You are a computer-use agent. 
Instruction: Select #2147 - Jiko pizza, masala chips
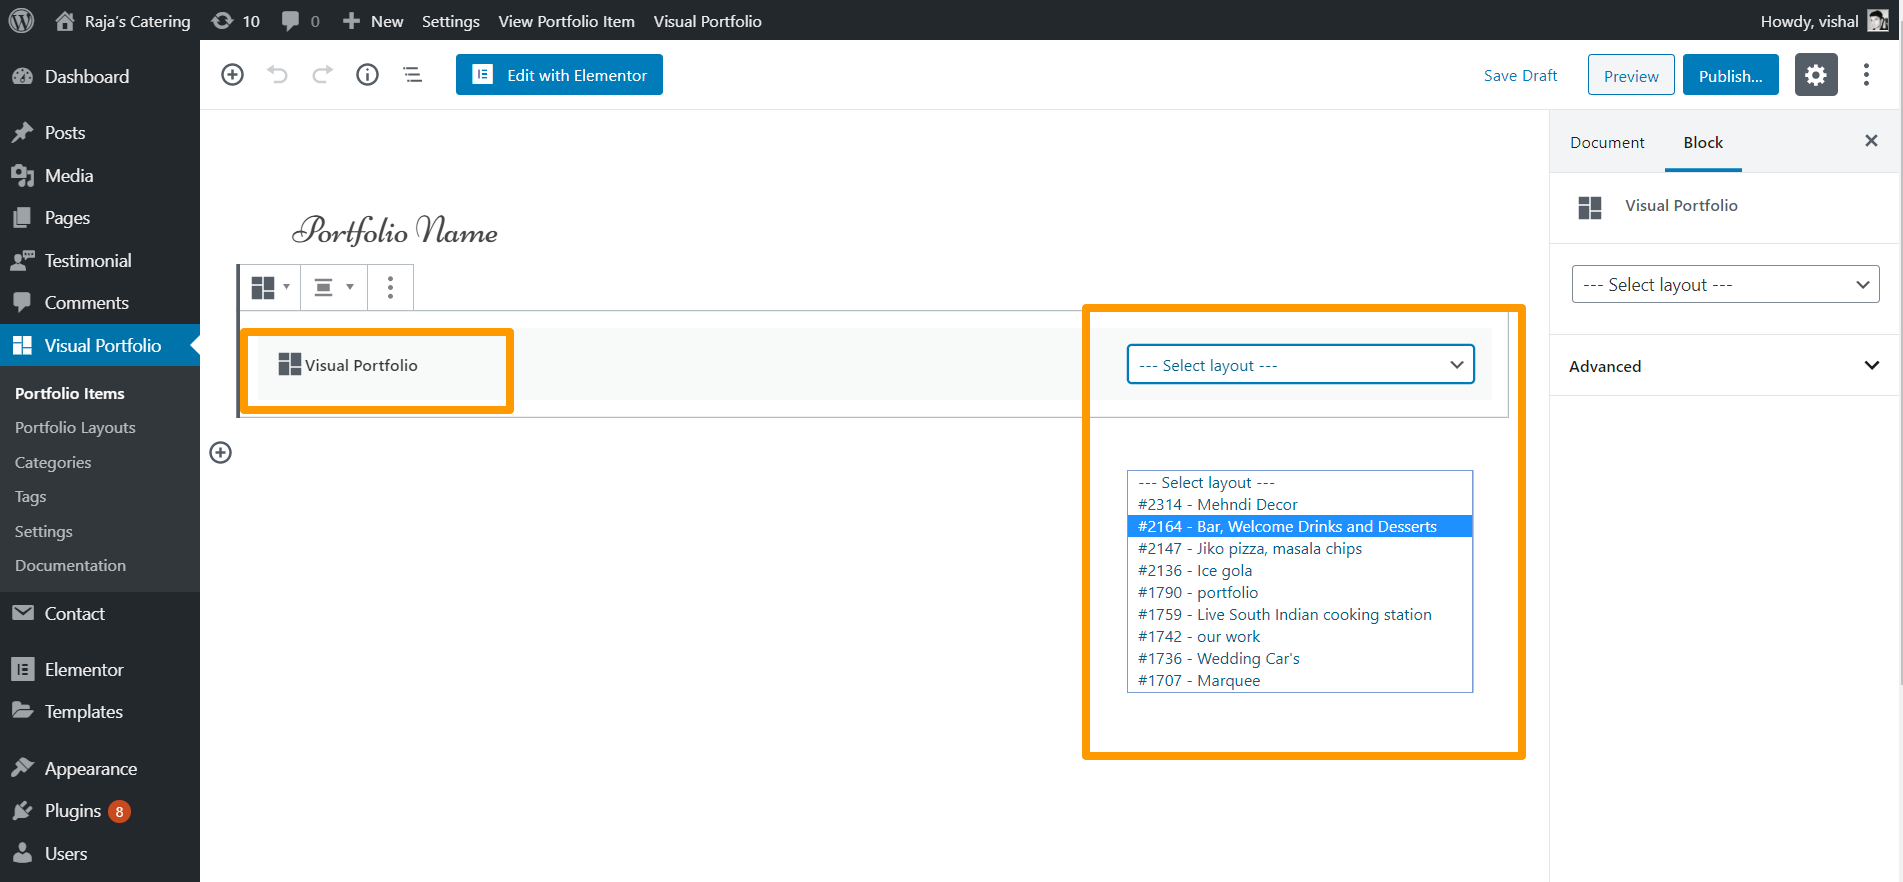point(1299,548)
